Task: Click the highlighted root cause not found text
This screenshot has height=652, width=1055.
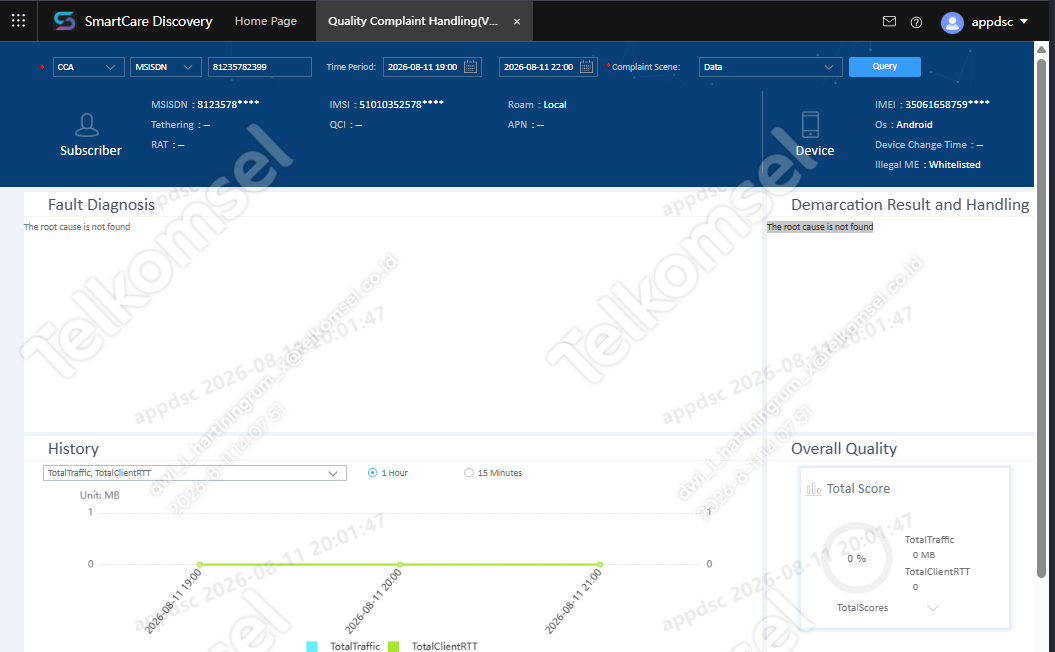Action: (820, 227)
